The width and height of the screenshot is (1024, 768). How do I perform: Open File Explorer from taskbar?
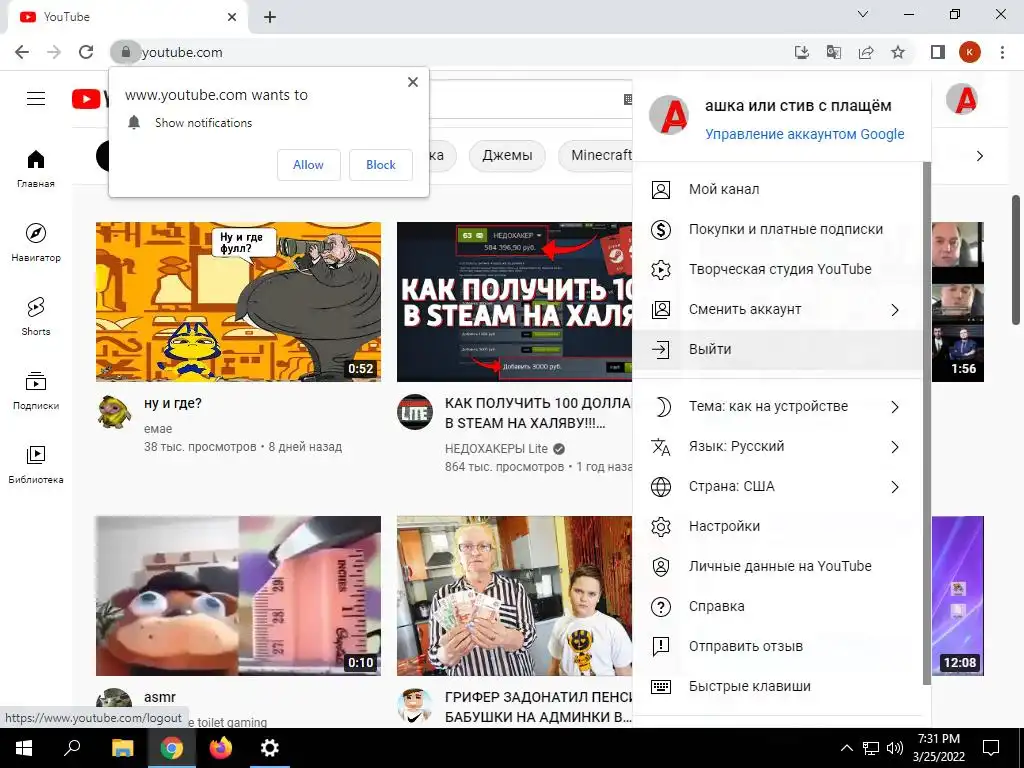(x=122, y=748)
